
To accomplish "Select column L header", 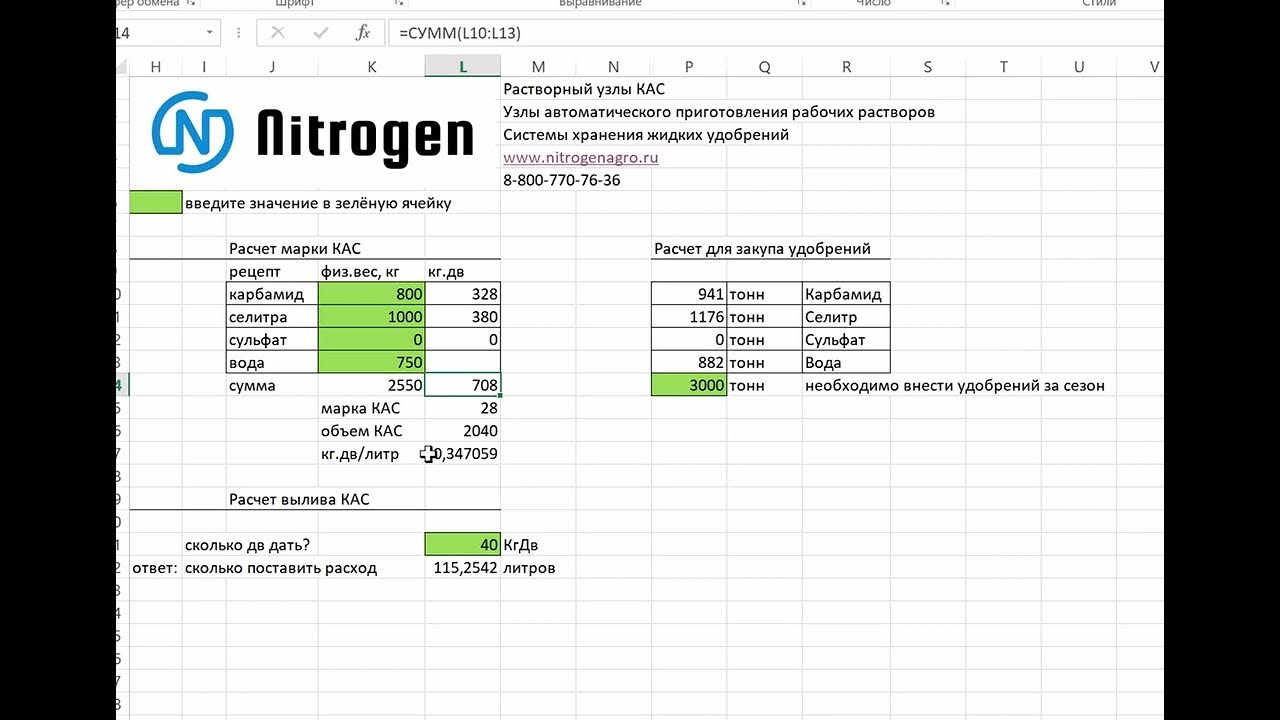I will pos(462,67).
